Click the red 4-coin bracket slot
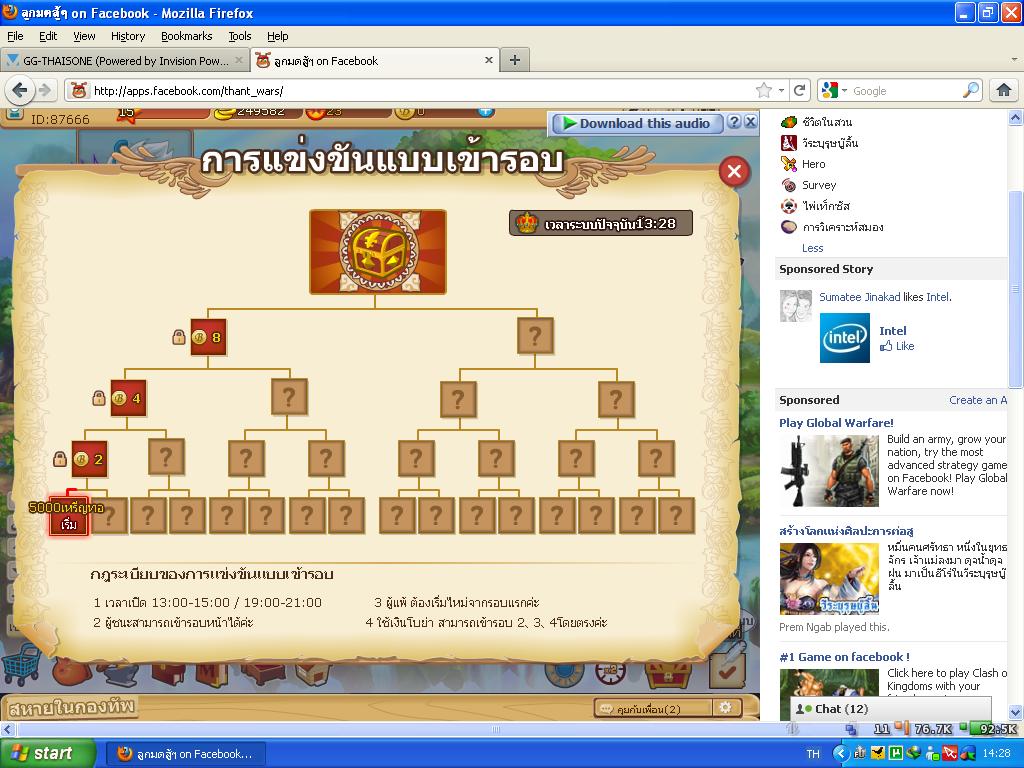This screenshot has width=1024, height=768. [x=129, y=398]
